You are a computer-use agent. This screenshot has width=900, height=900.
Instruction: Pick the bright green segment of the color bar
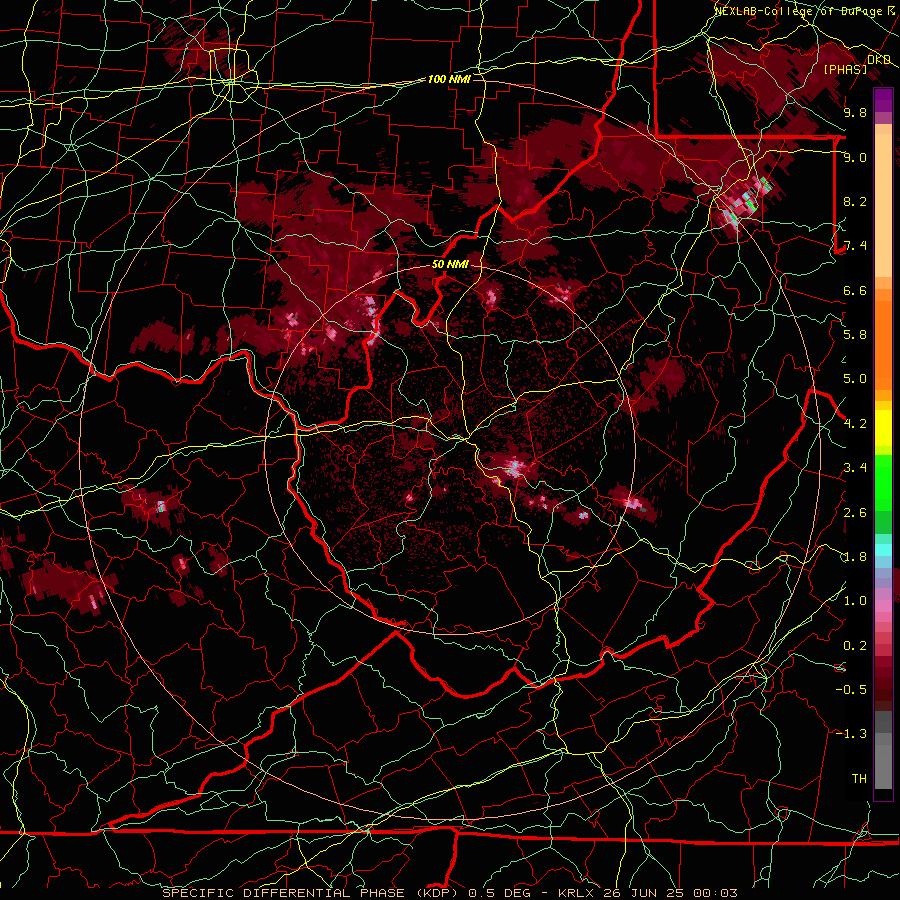tap(883, 482)
